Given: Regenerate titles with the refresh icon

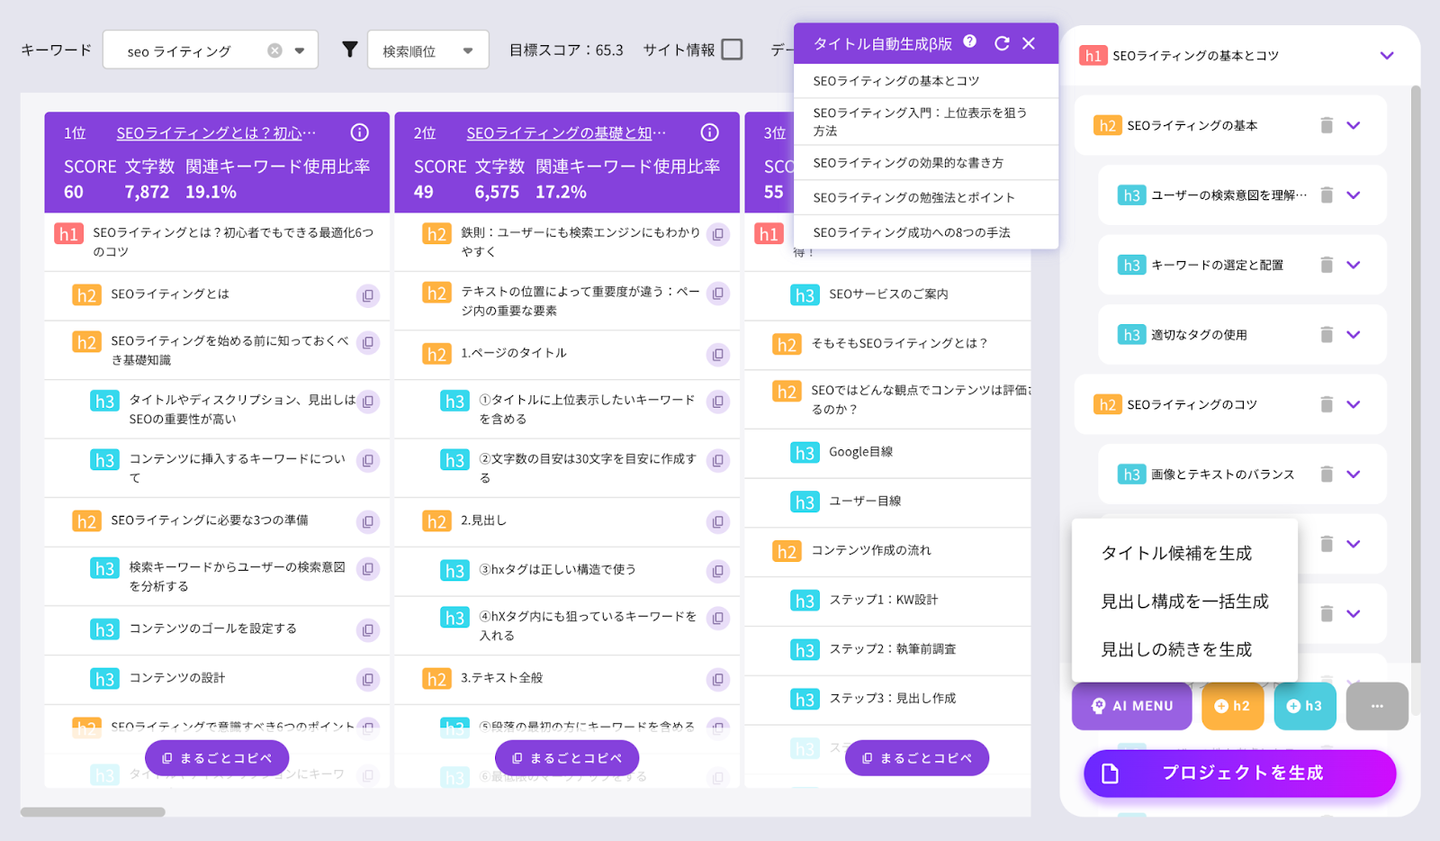Looking at the screenshot, I should [x=1002, y=43].
